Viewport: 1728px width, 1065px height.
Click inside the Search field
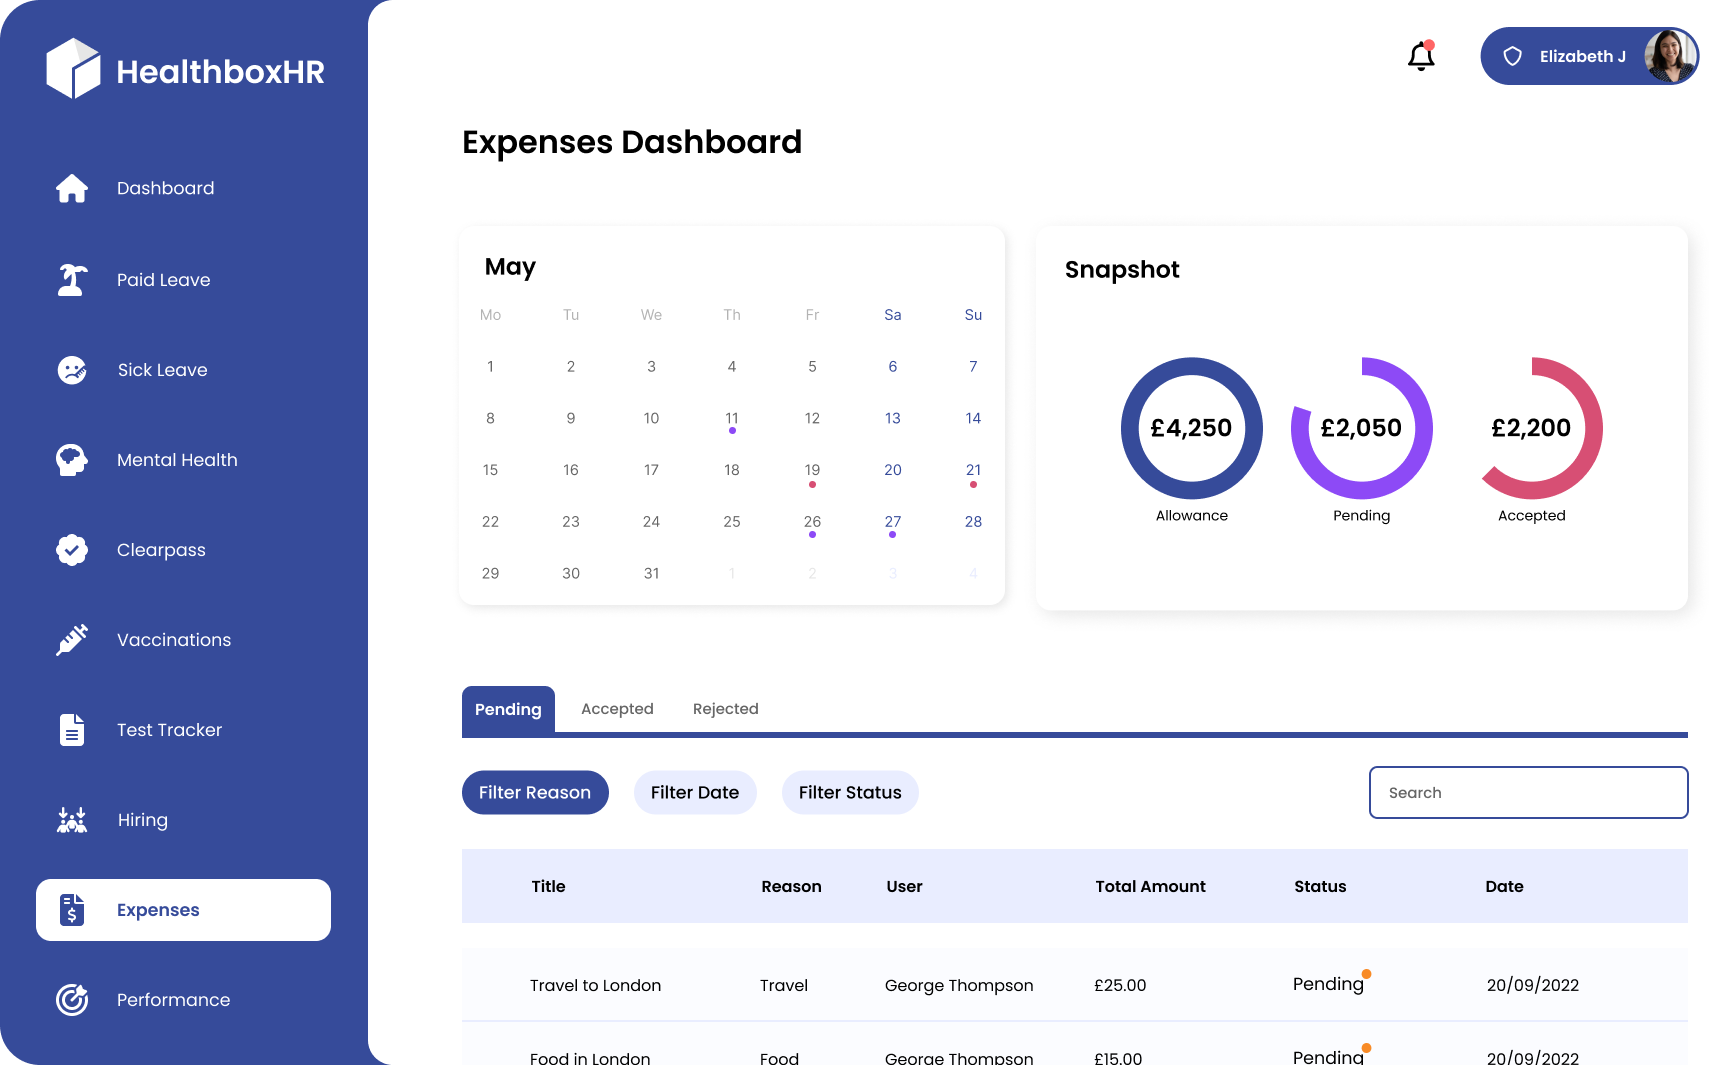[1528, 792]
